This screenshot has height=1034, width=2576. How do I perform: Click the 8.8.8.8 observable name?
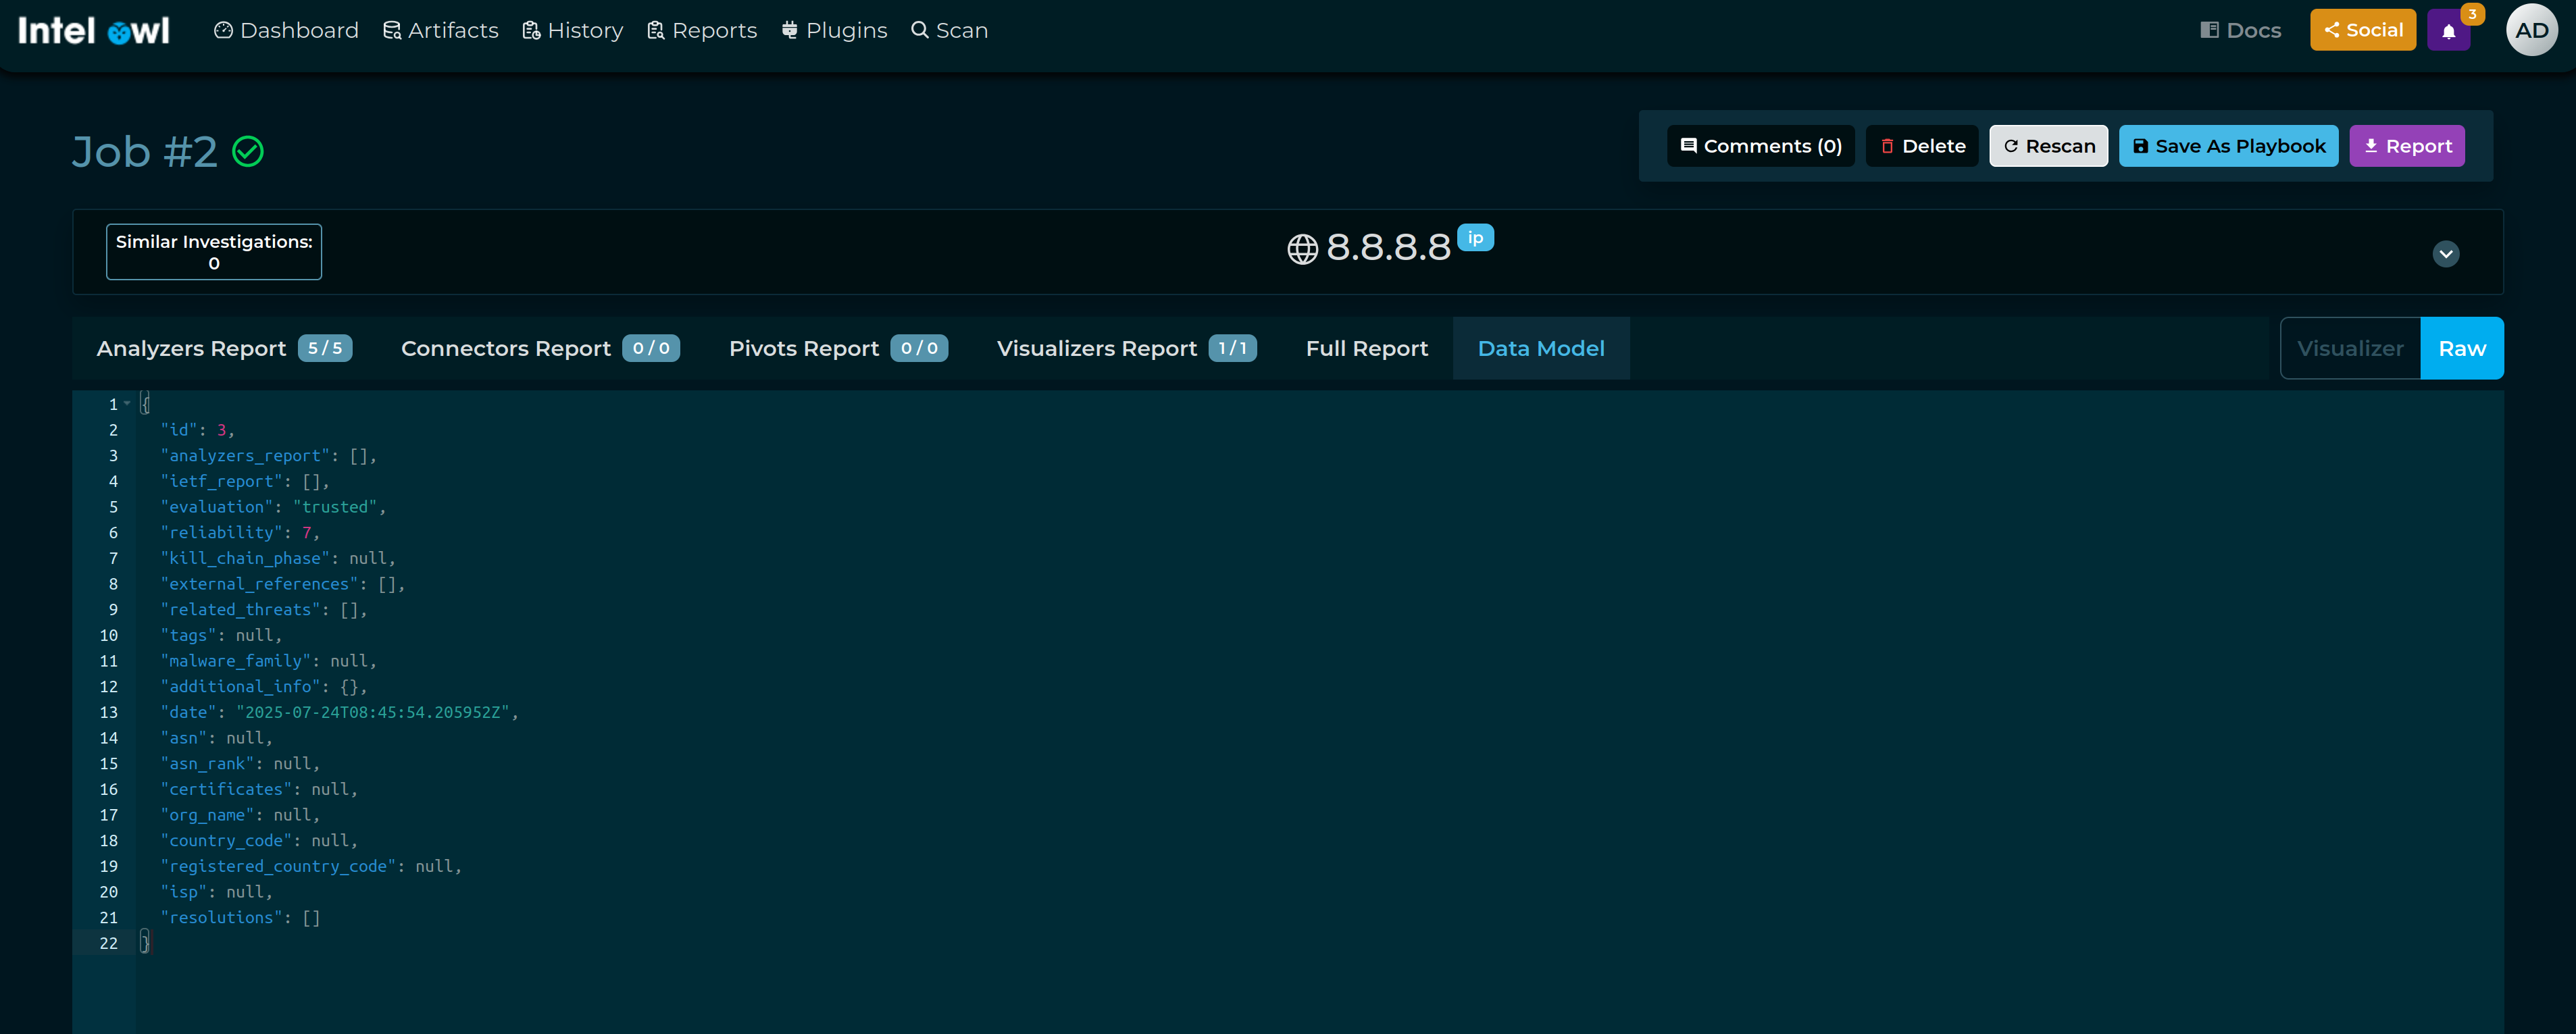(1388, 247)
